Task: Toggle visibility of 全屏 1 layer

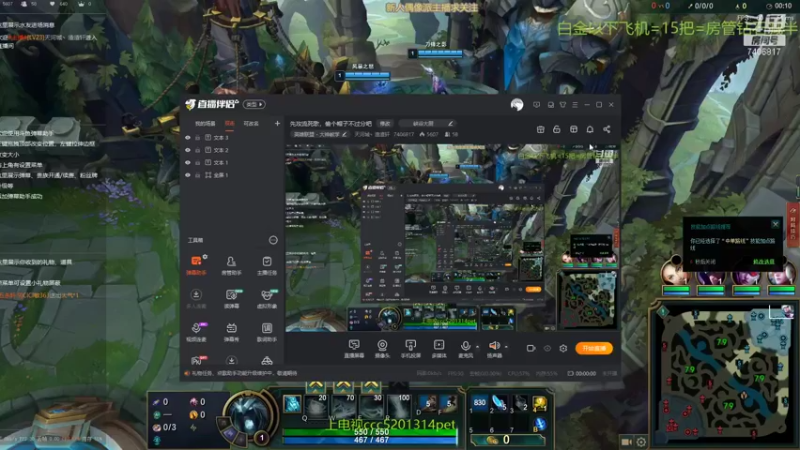Action: coord(188,175)
